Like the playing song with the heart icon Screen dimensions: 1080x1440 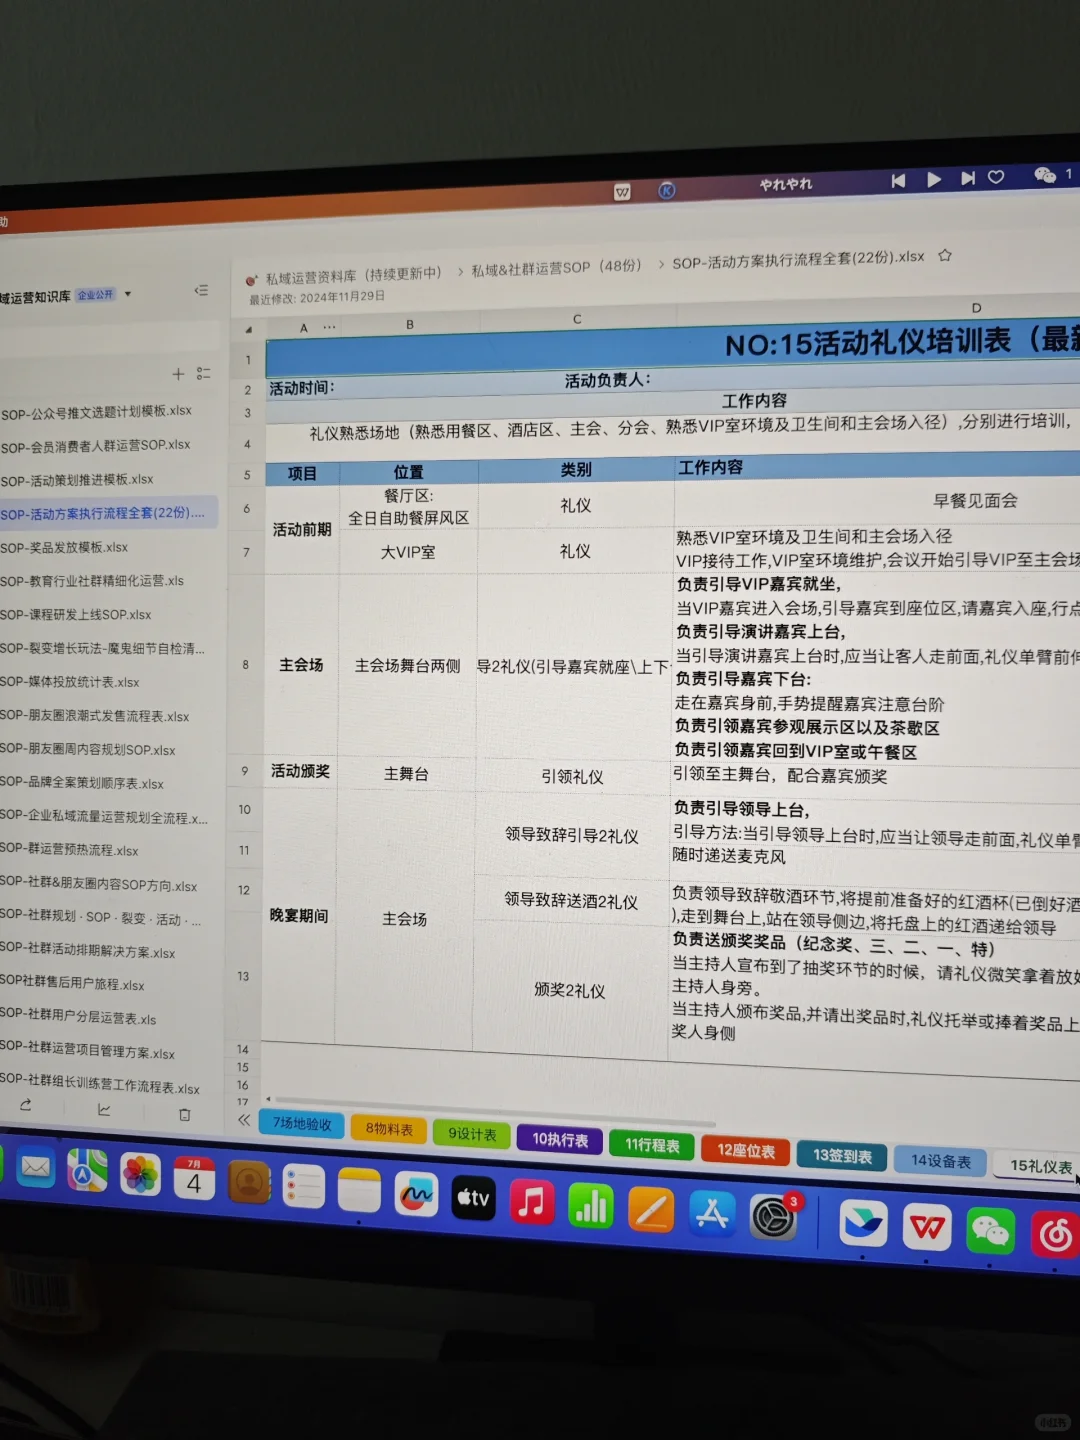tap(996, 177)
